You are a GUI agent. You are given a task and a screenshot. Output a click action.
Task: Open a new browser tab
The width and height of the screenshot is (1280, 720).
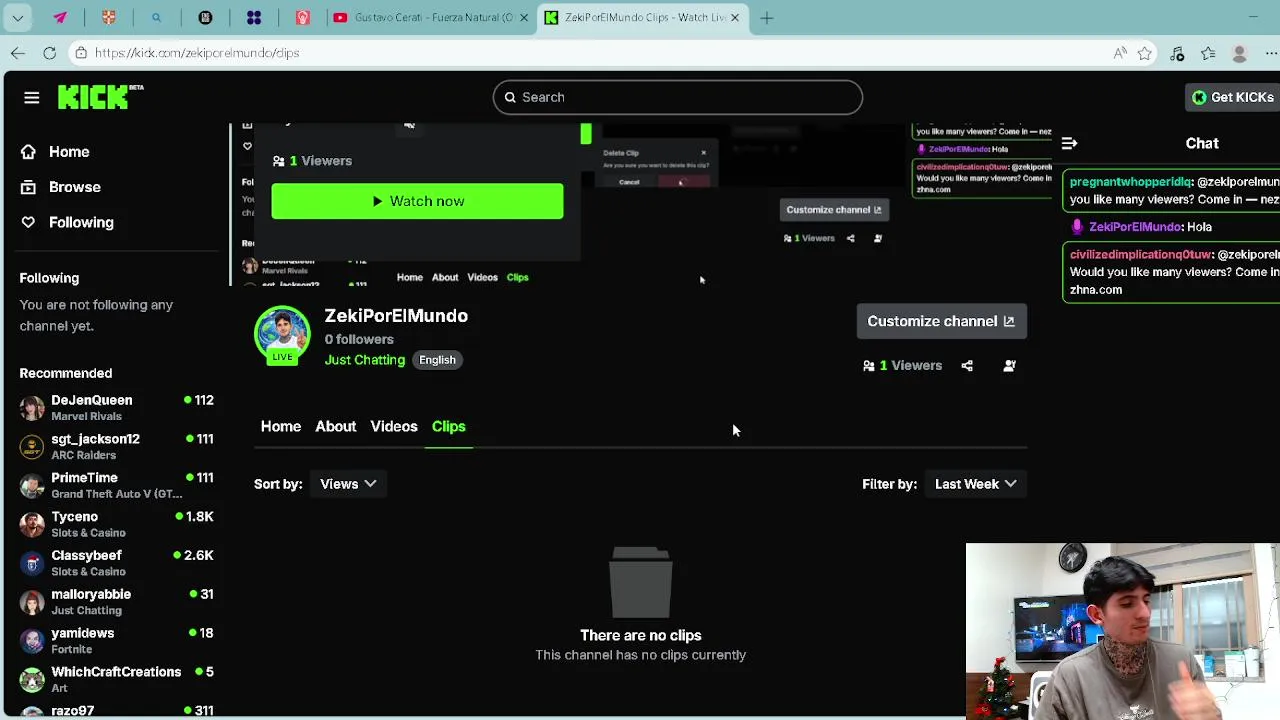coord(767,18)
